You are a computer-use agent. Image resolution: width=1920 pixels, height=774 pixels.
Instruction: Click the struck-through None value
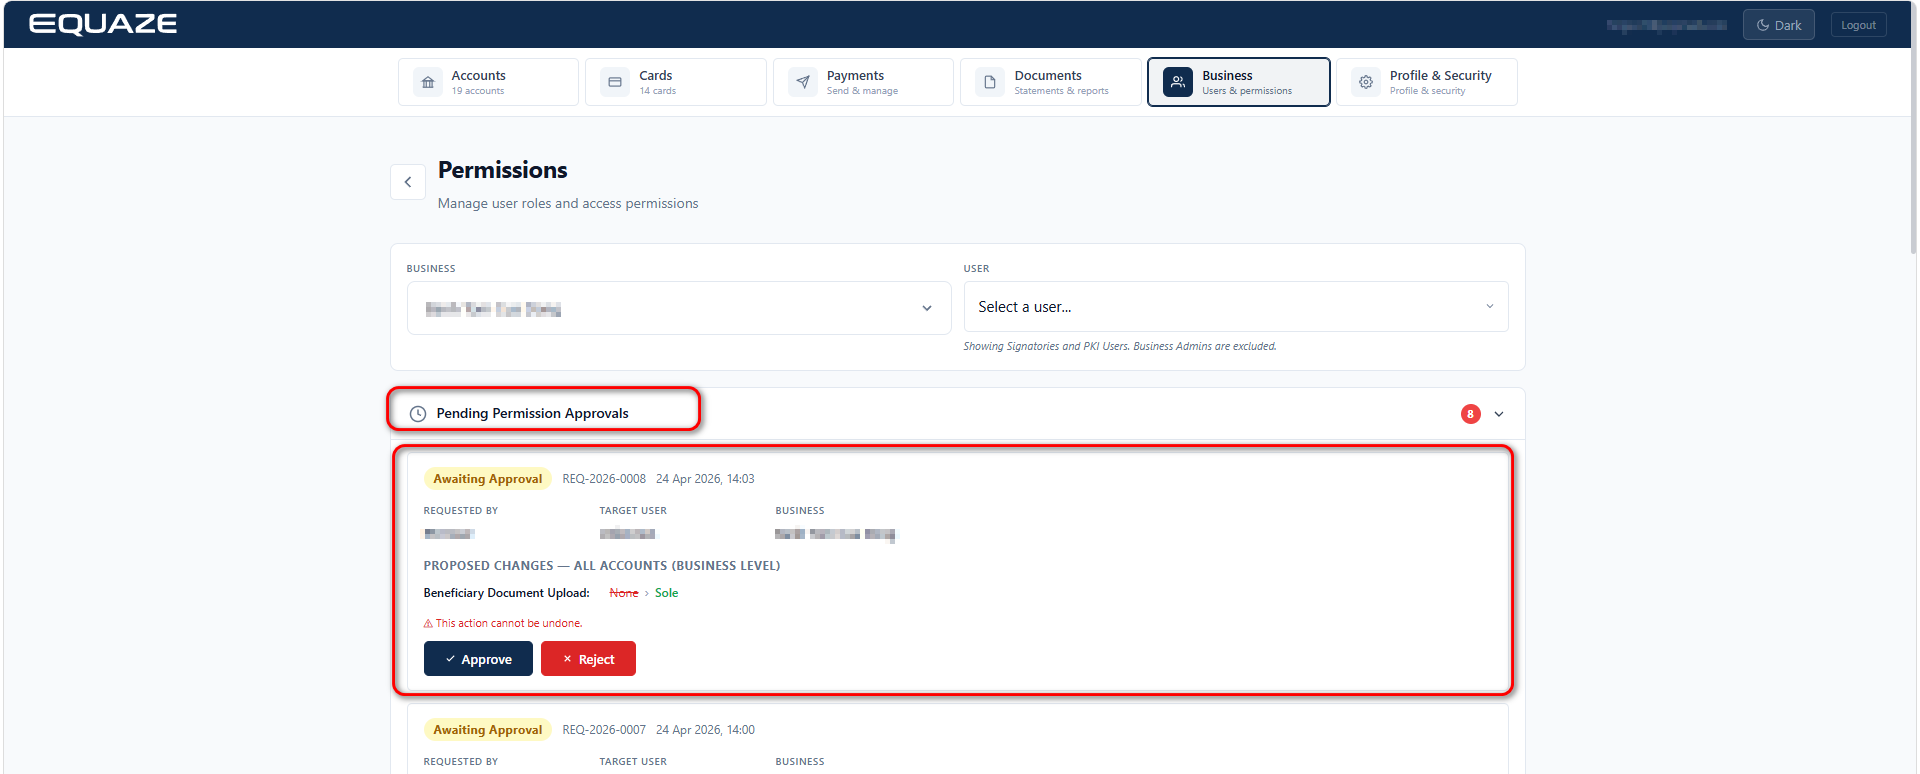[624, 593]
